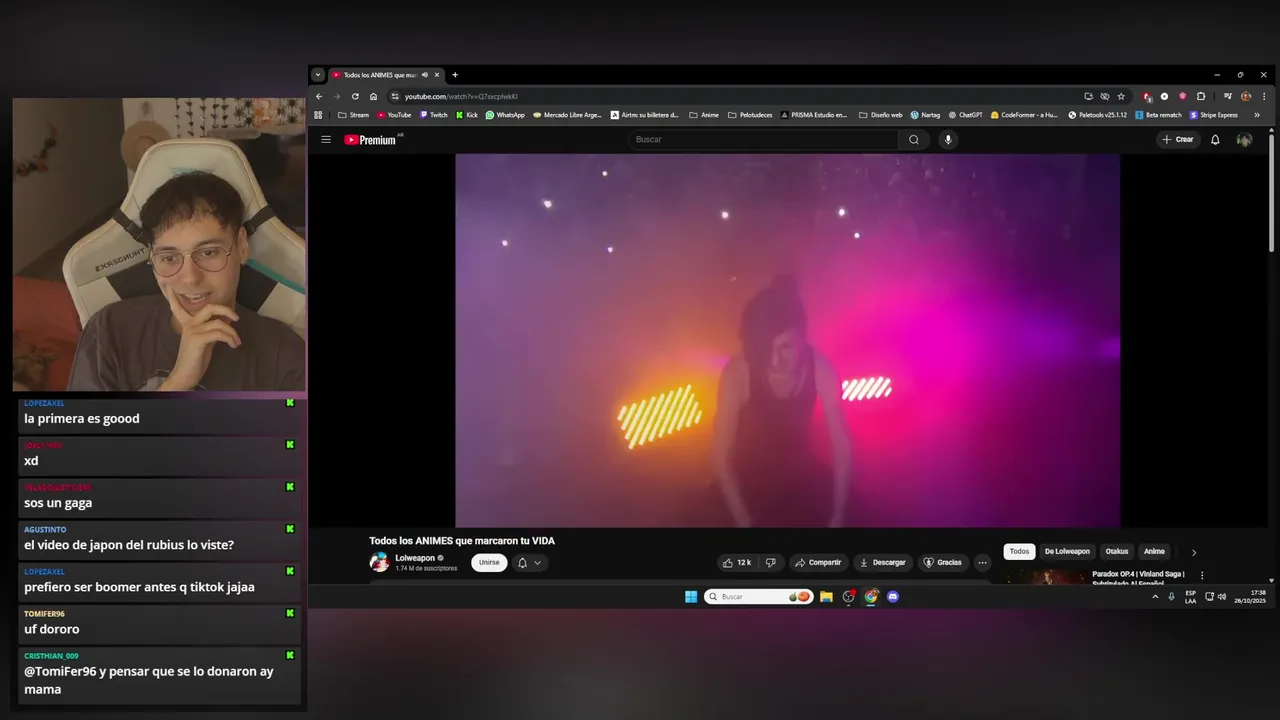The image size is (1280, 720).
Task: Bookmark this page with the star icon
Action: [1121, 96]
